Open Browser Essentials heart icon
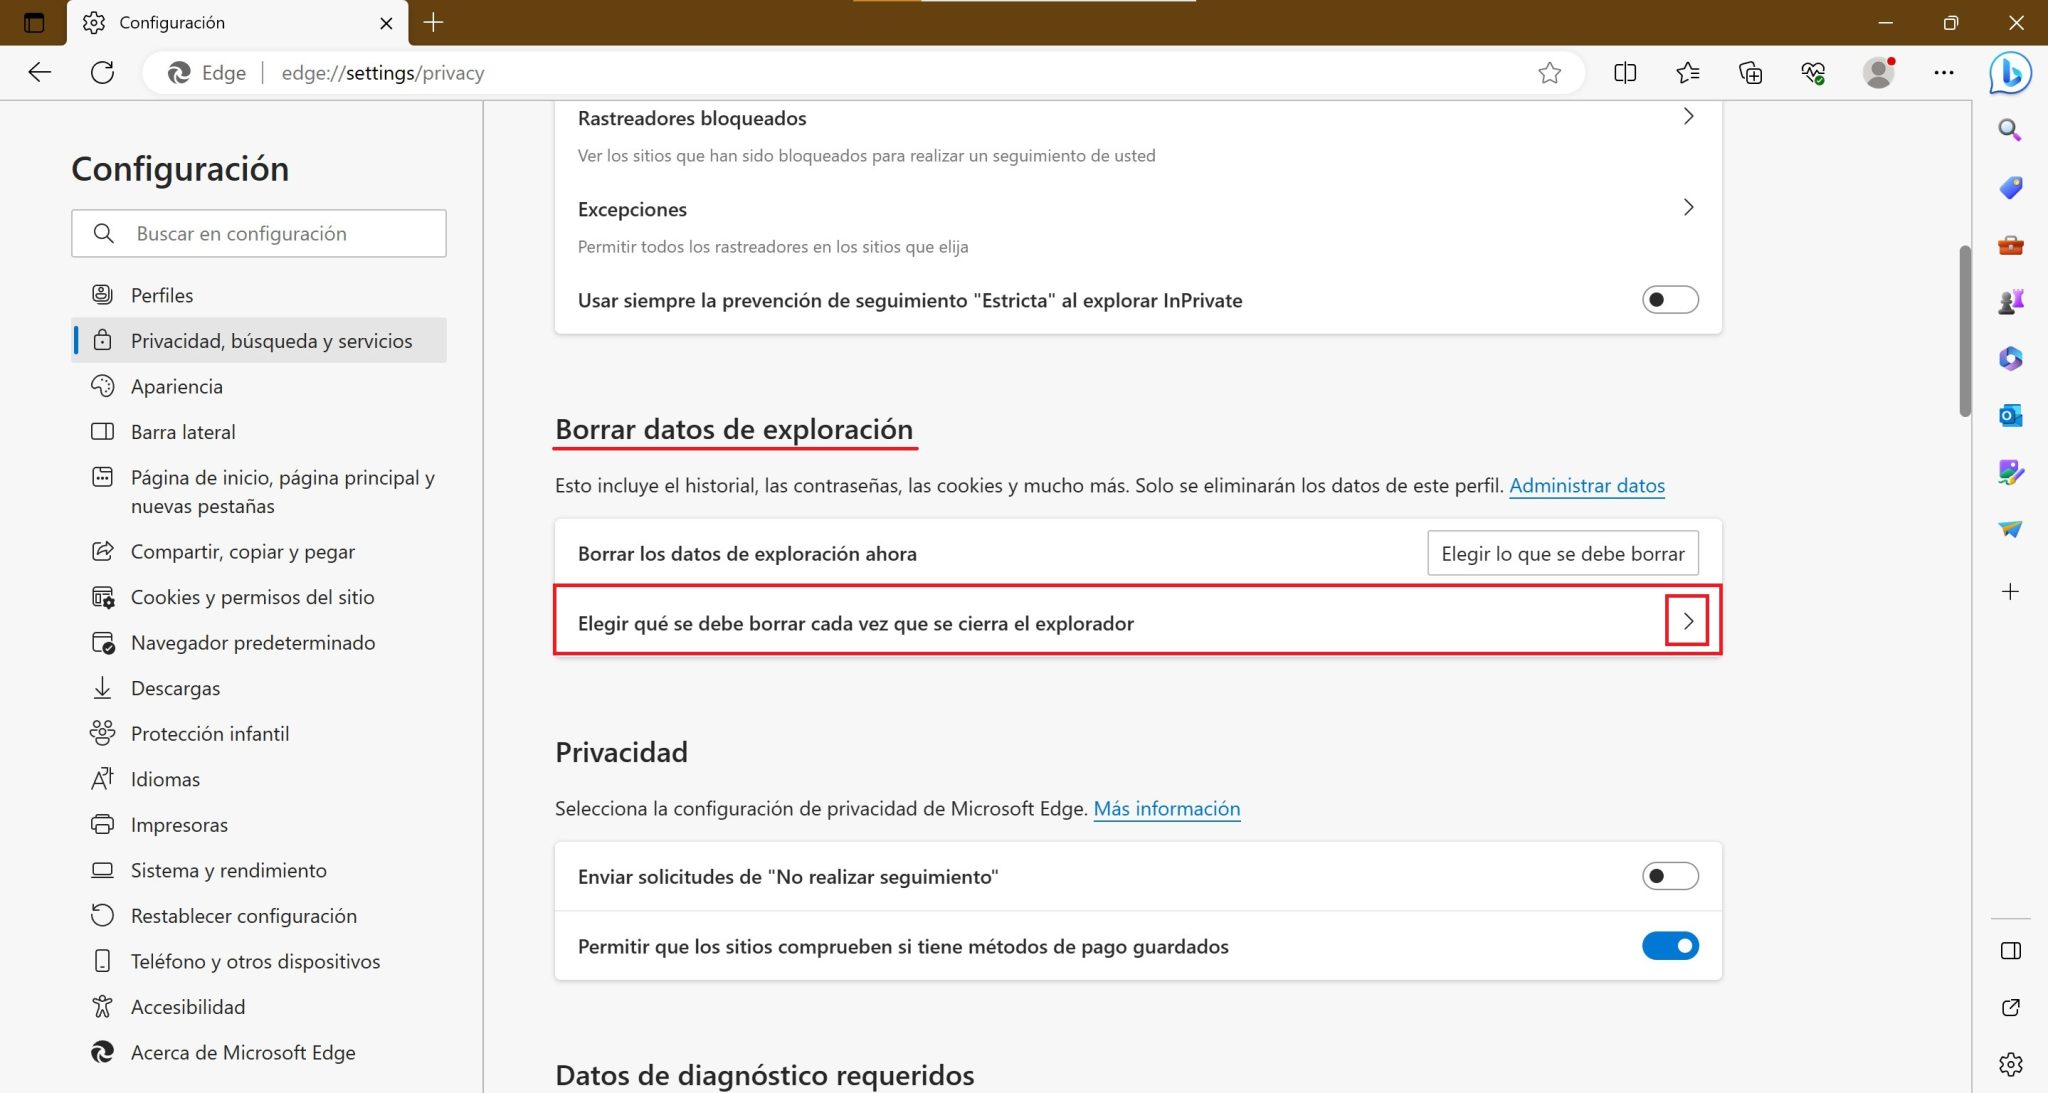The width and height of the screenshot is (2048, 1093). click(x=1815, y=72)
